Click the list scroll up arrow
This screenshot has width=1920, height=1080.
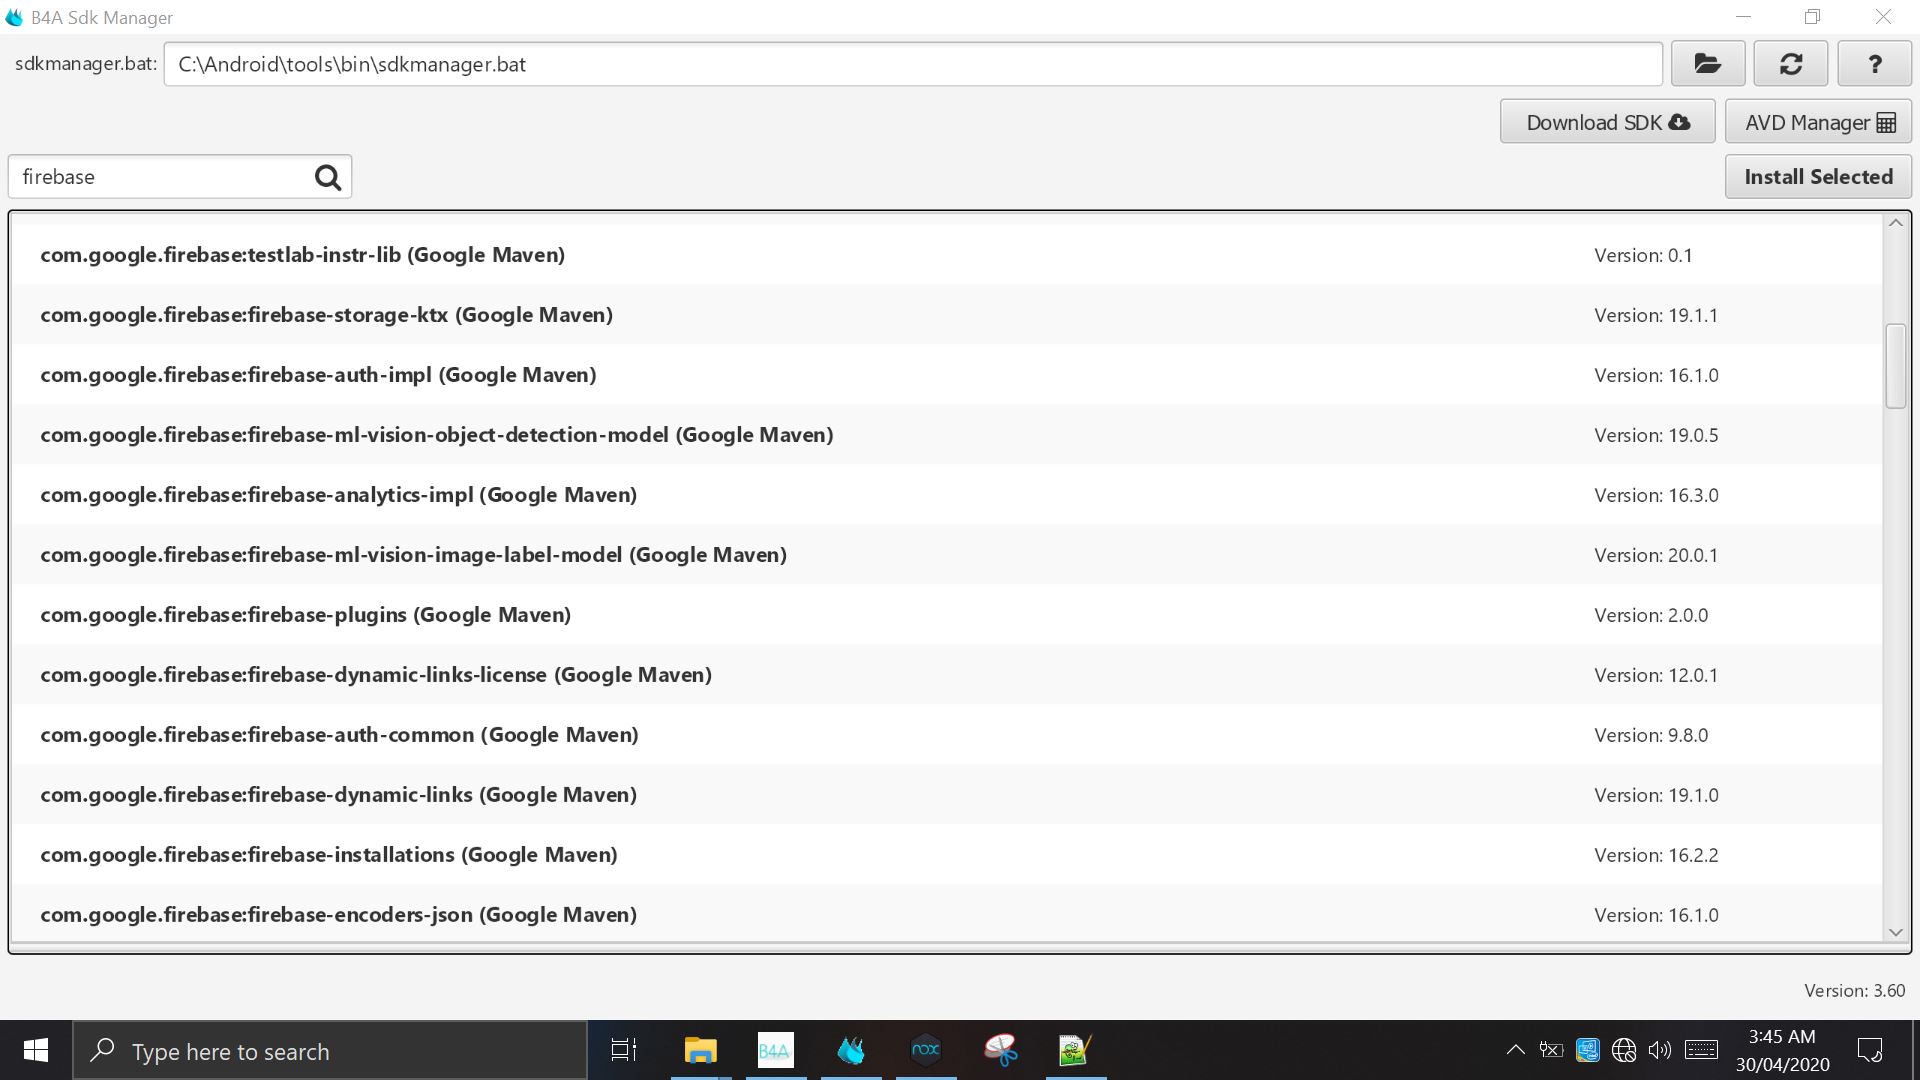(1895, 223)
